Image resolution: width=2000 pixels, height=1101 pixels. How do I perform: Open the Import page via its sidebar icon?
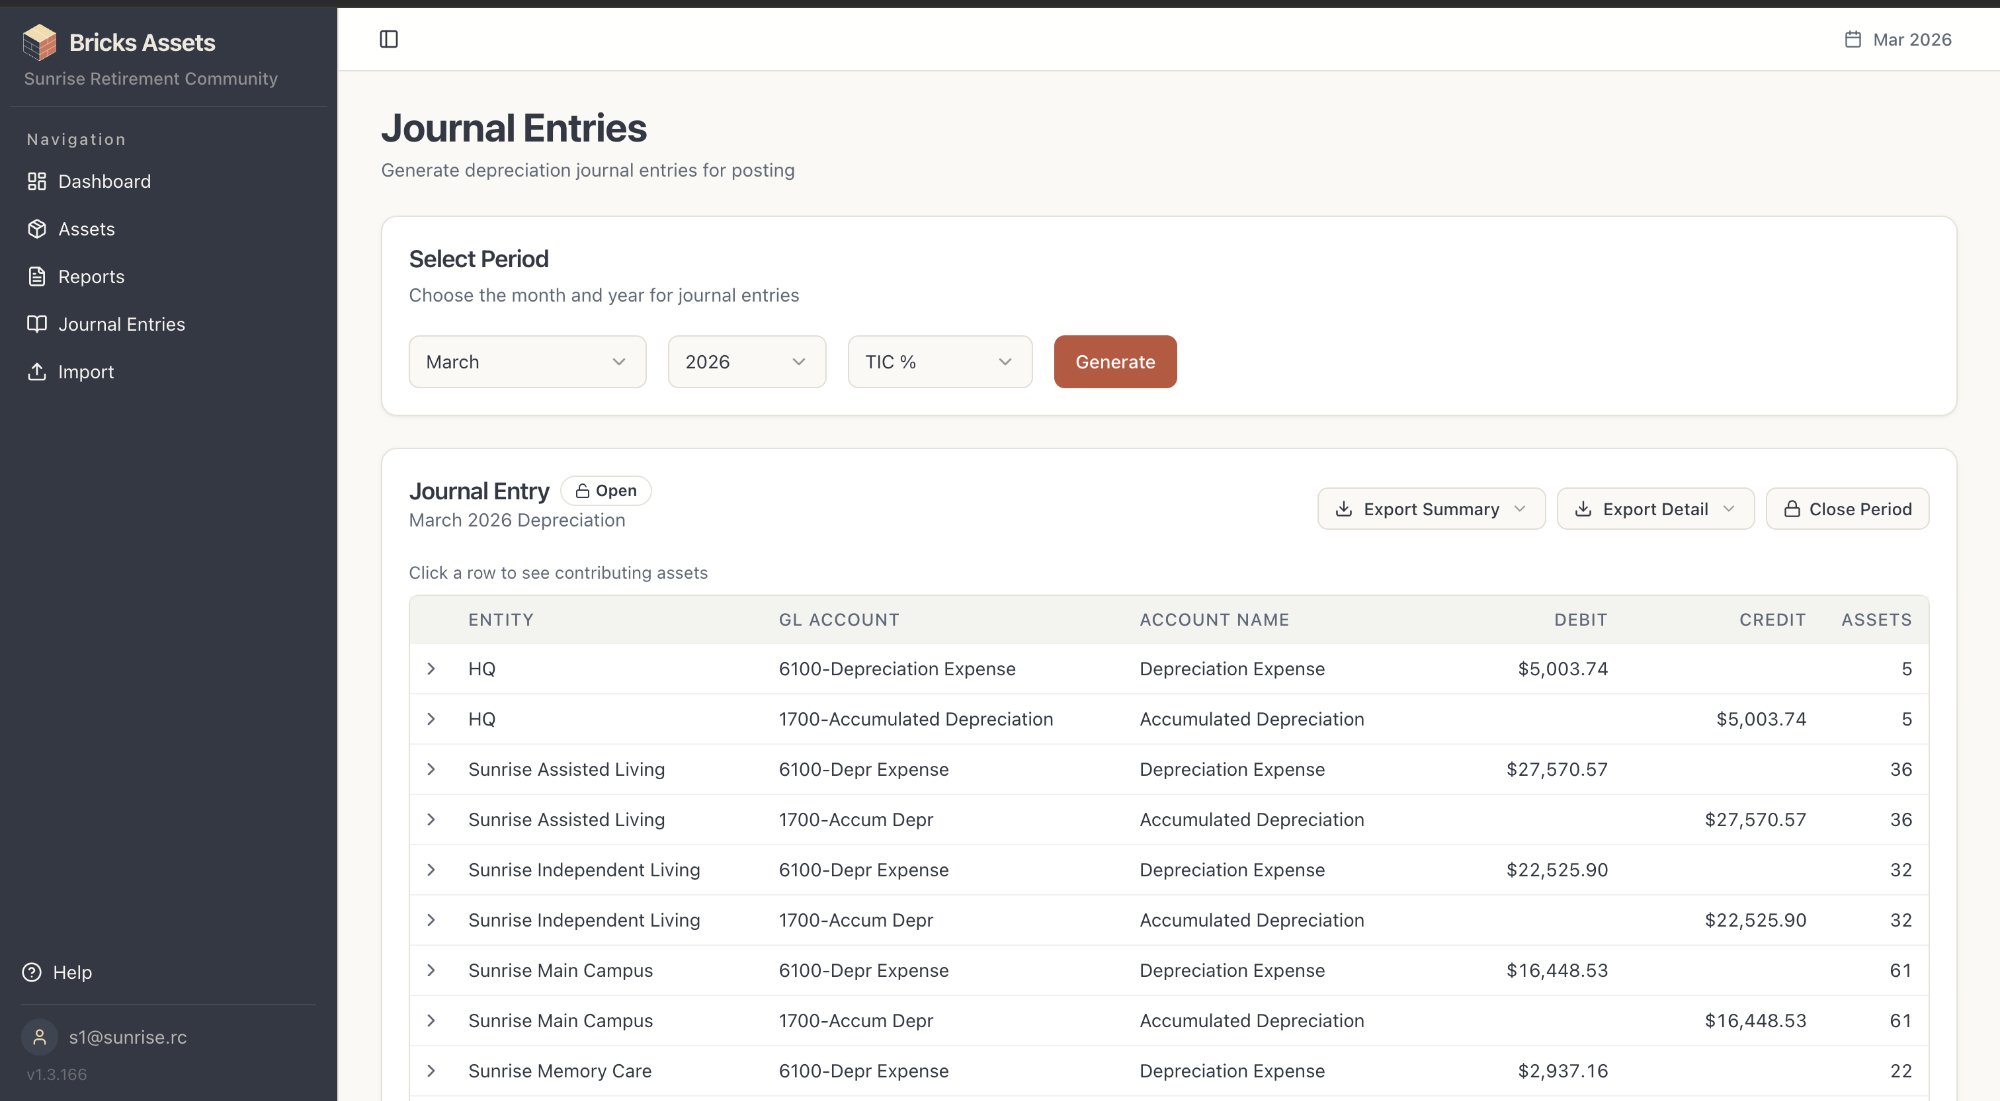(36, 371)
